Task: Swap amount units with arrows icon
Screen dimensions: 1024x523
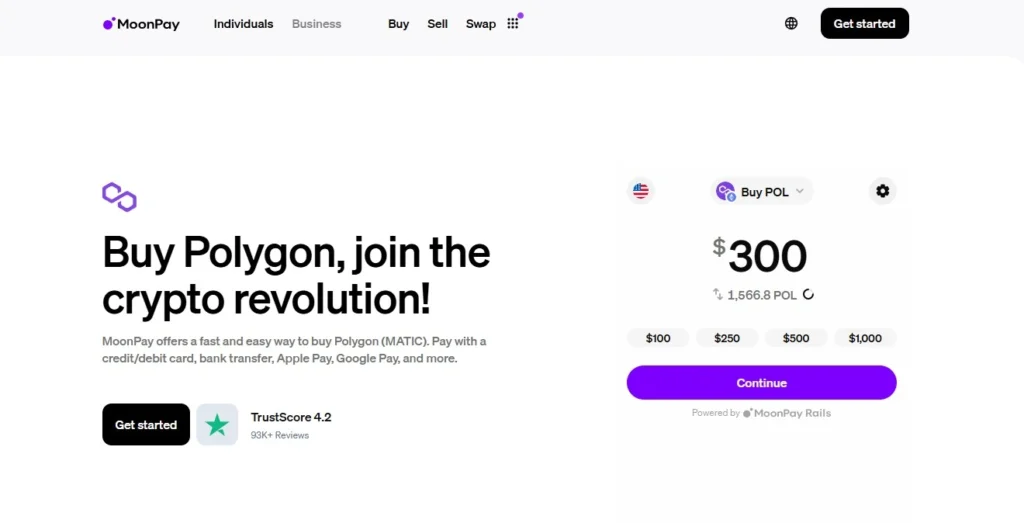Action: tap(718, 294)
